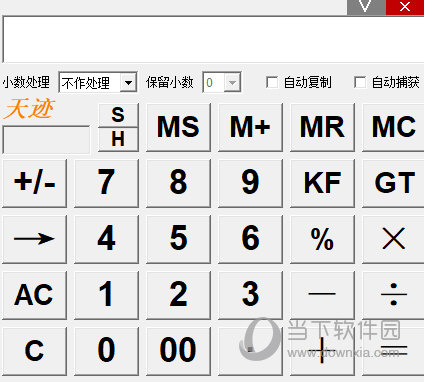Clear memory with the MC button
This screenshot has height=382, width=424.
pyautogui.click(x=393, y=127)
